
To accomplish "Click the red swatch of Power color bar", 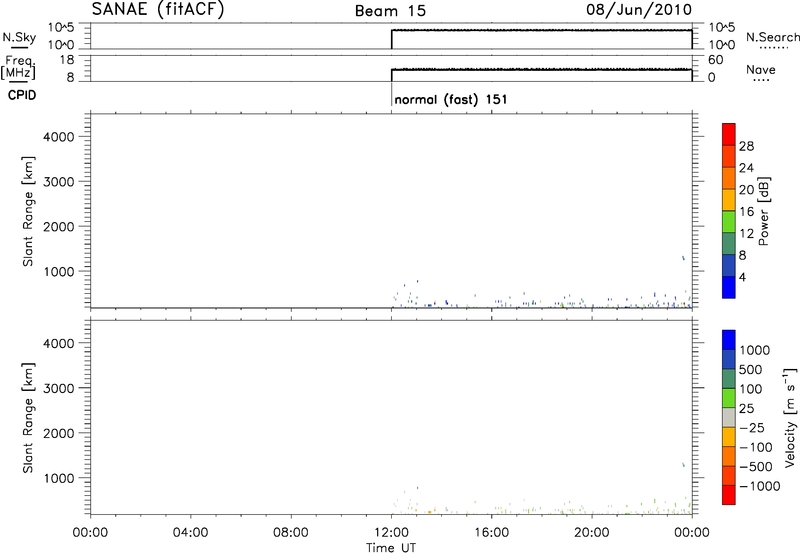I will [x=729, y=134].
